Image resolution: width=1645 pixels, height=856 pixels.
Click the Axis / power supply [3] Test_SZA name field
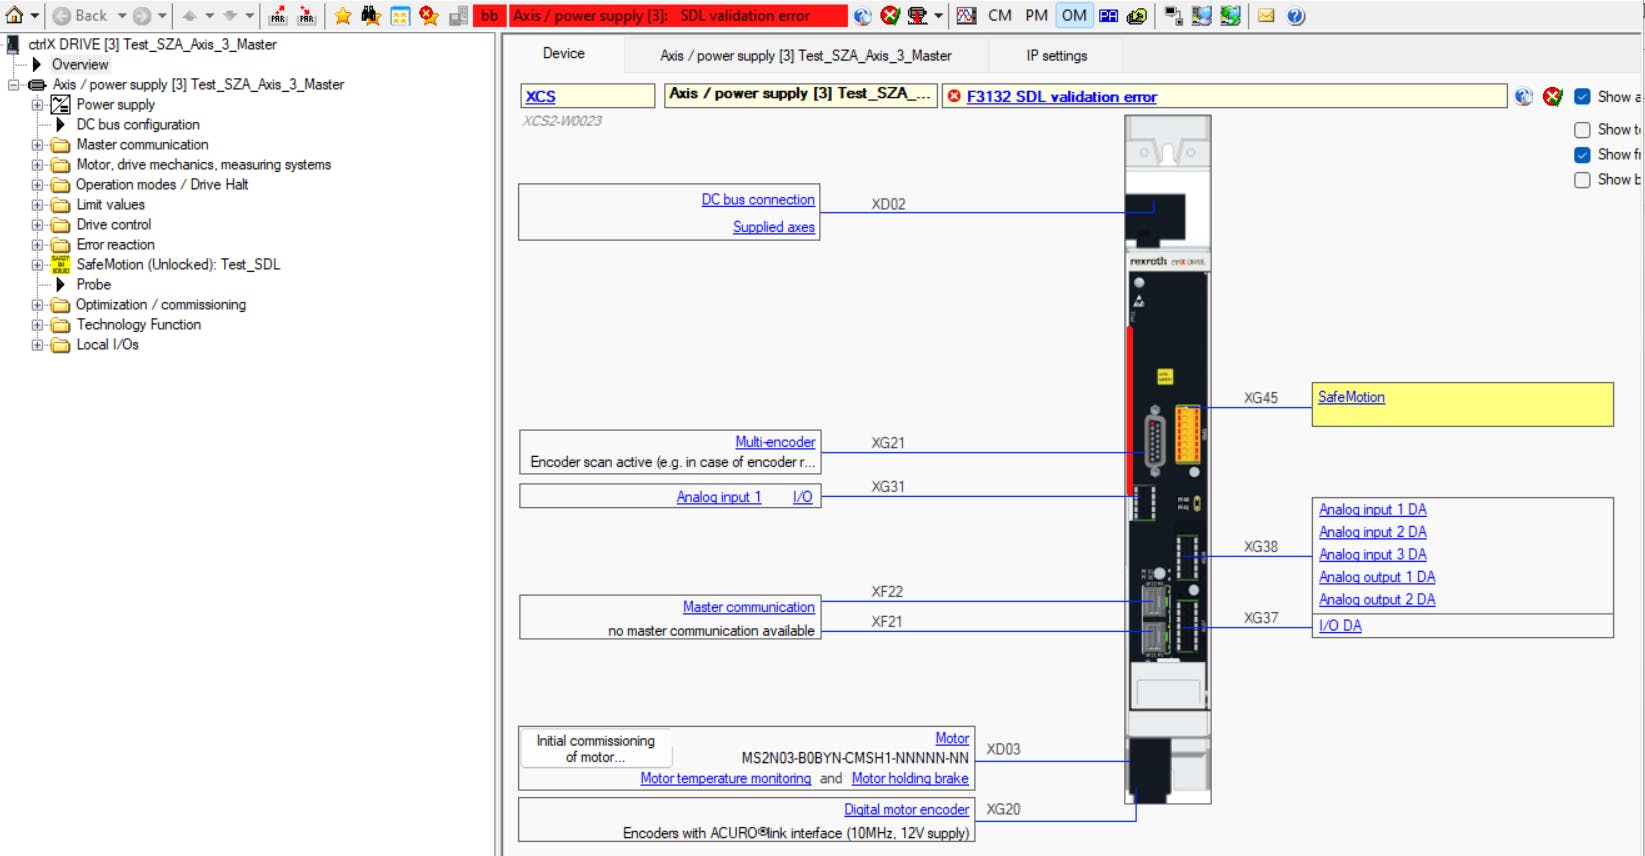pyautogui.click(x=800, y=95)
